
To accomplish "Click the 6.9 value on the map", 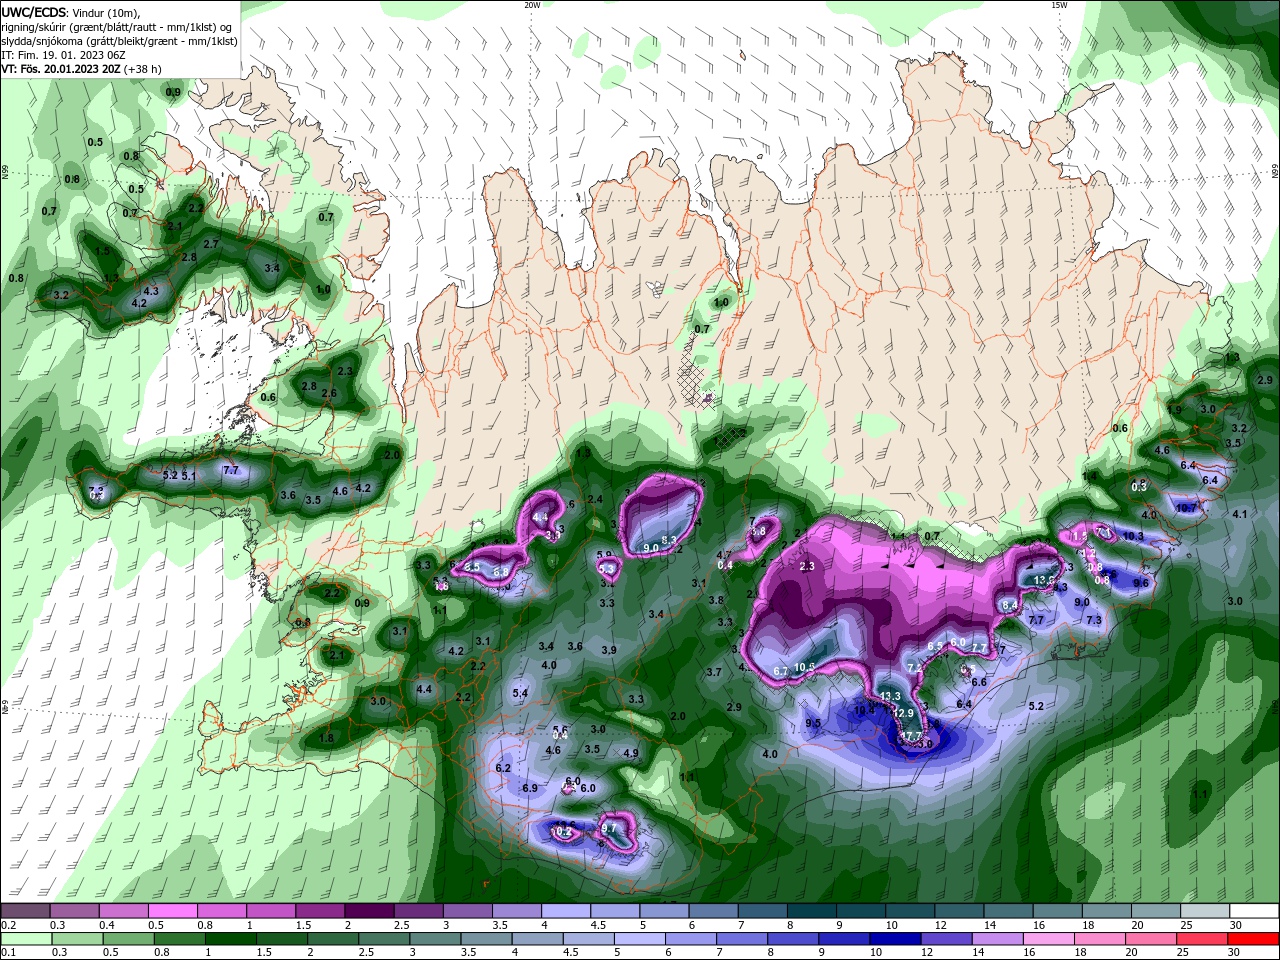I will [530, 788].
